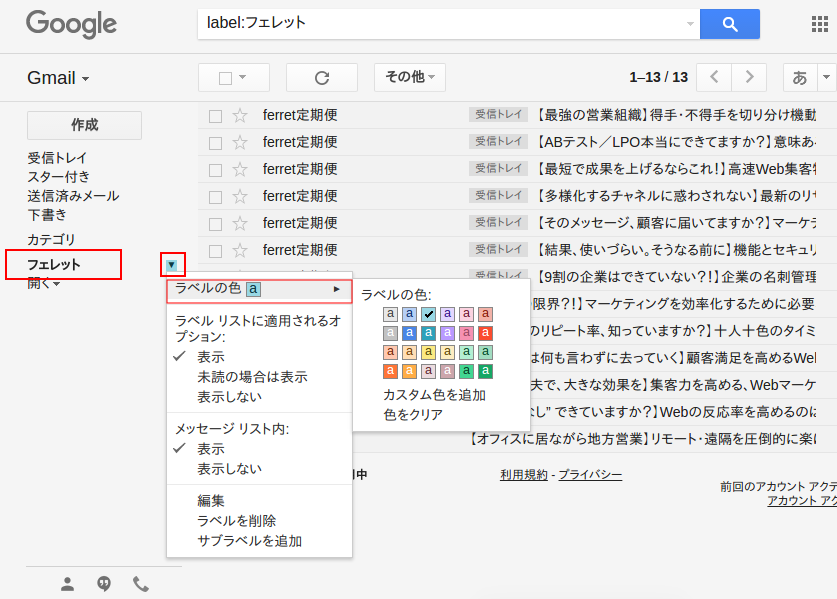The width and height of the screenshot is (837, 599).
Task: Open the phone call icon
Action: [x=141, y=584]
